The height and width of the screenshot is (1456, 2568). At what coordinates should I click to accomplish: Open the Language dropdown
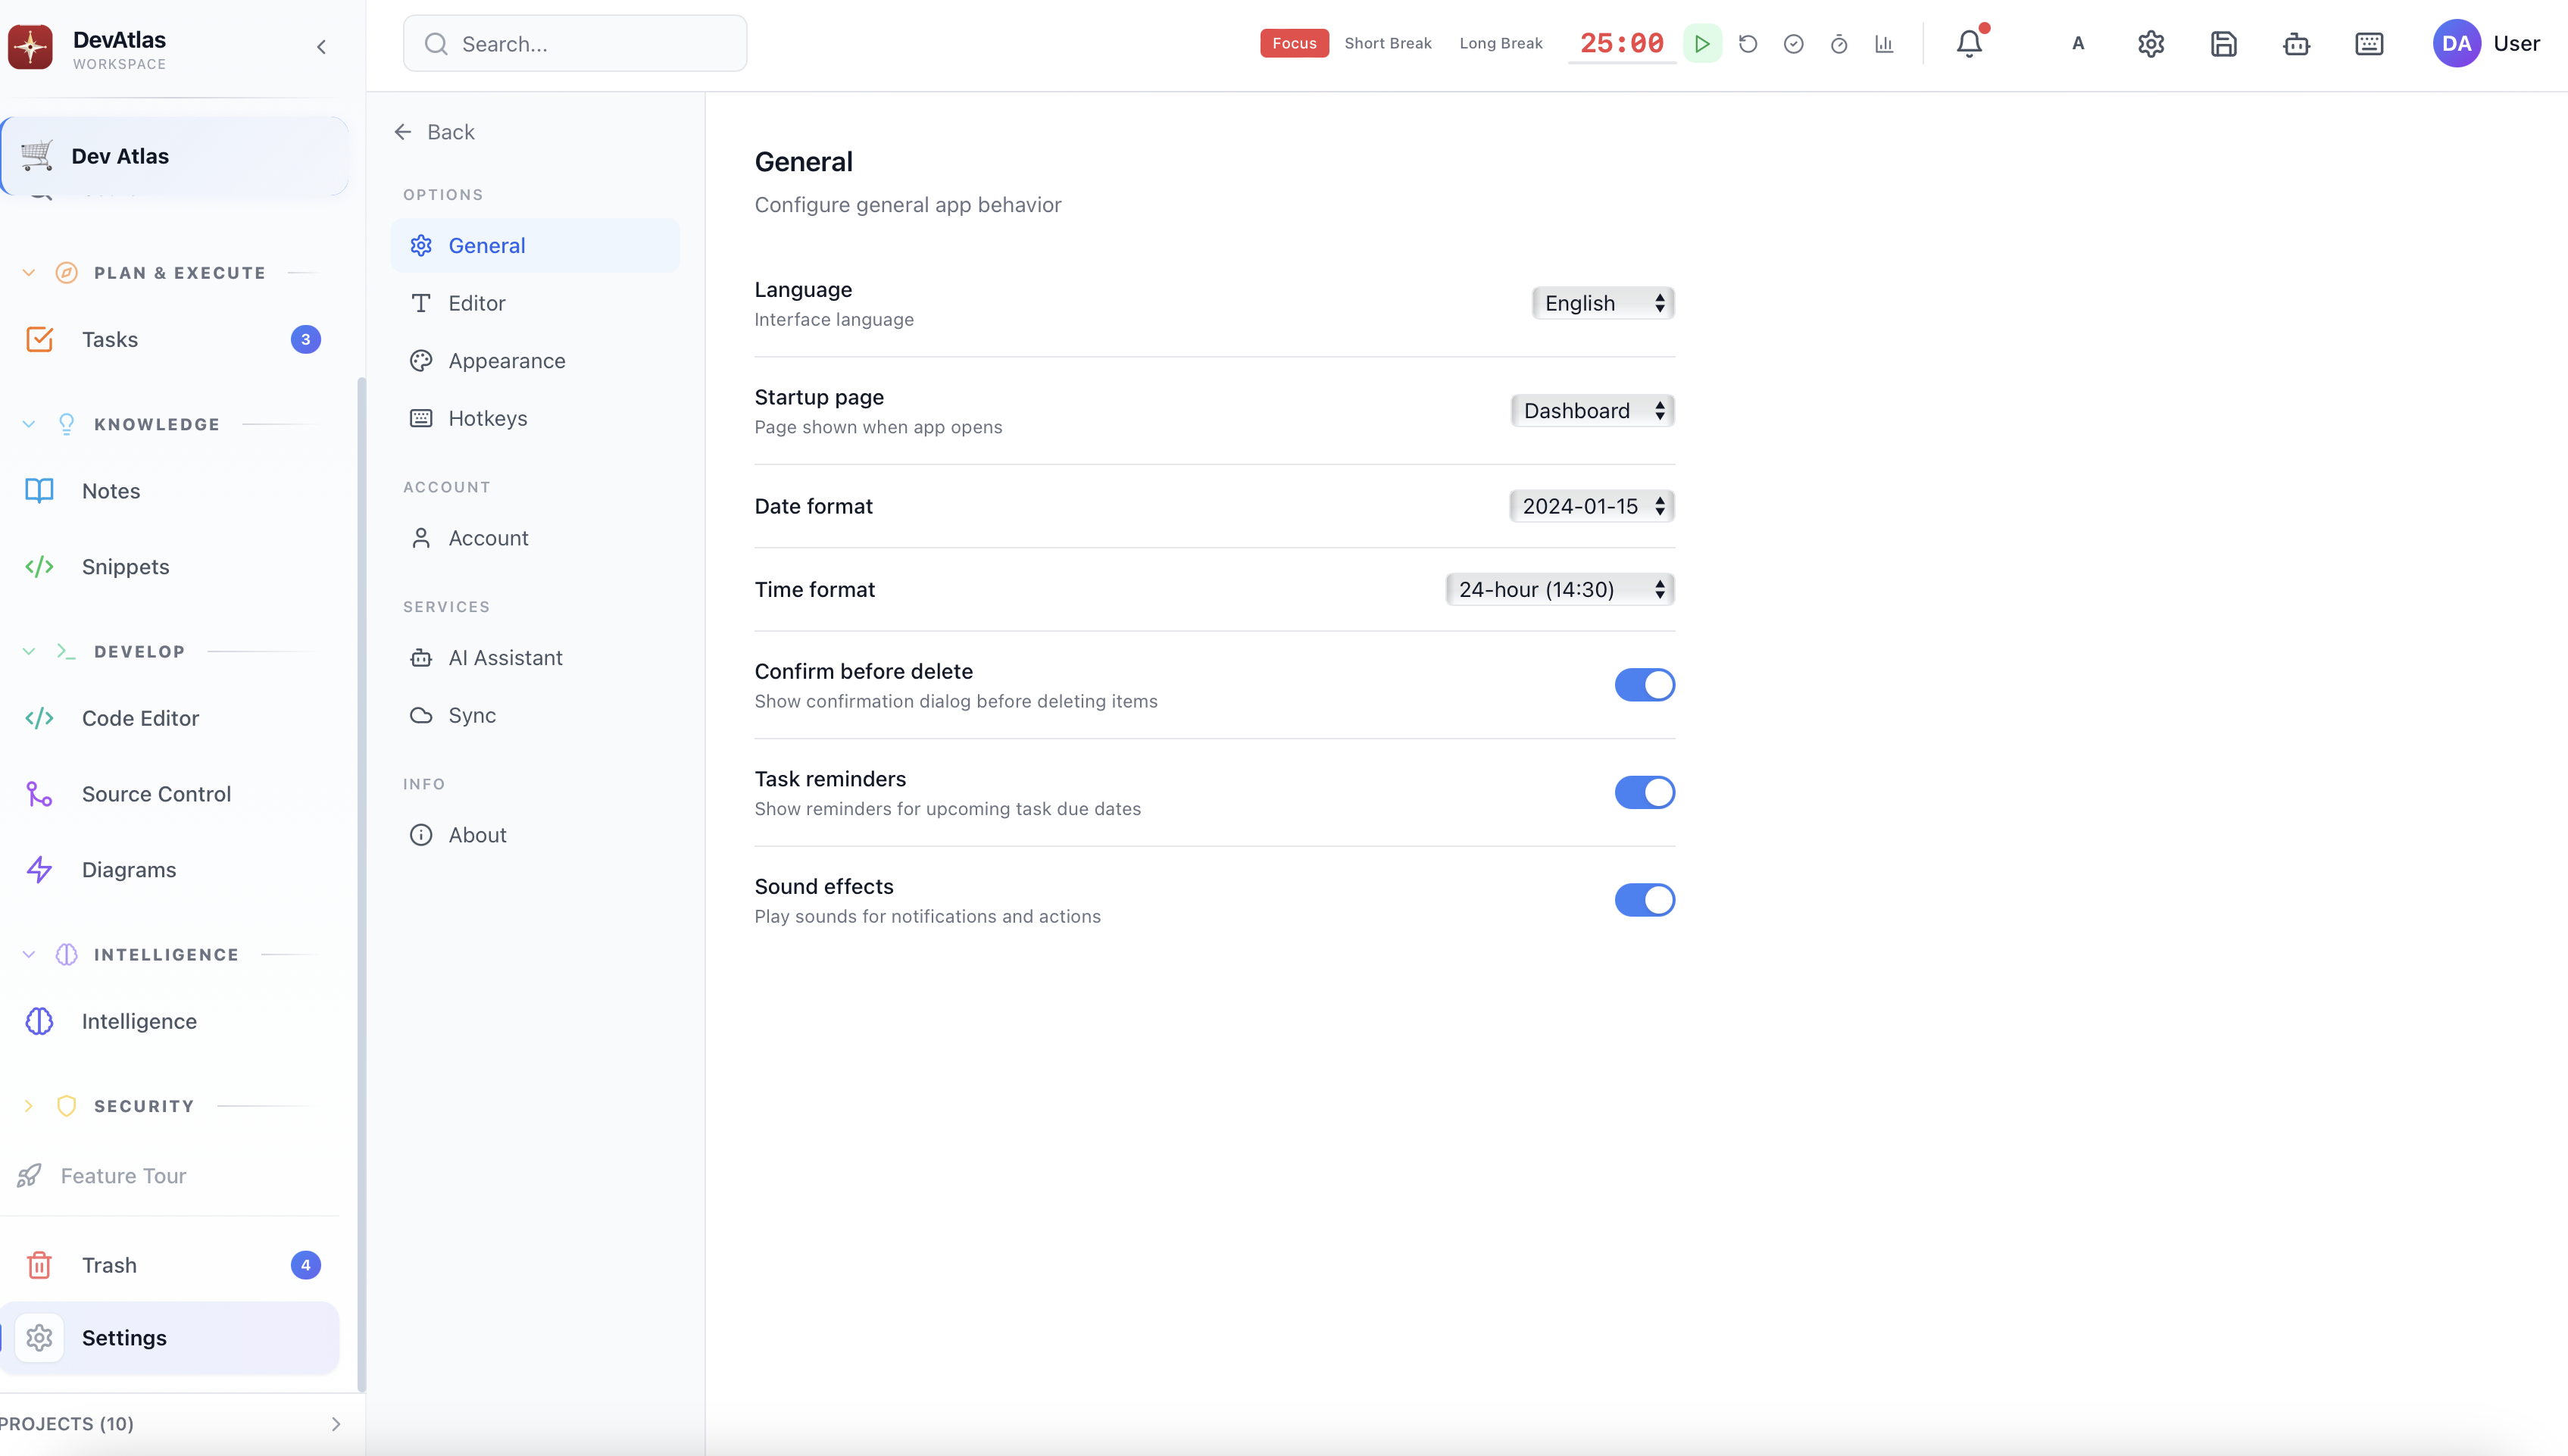coord(1602,303)
